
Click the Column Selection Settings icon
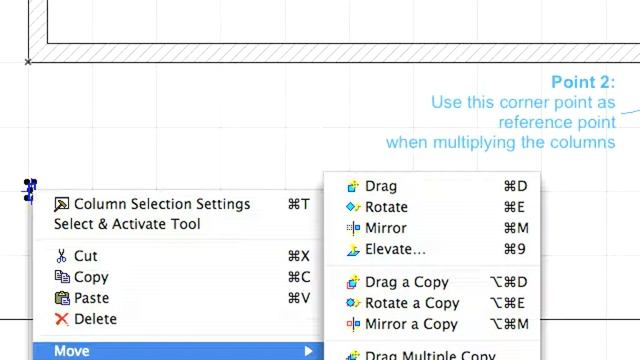(x=61, y=204)
